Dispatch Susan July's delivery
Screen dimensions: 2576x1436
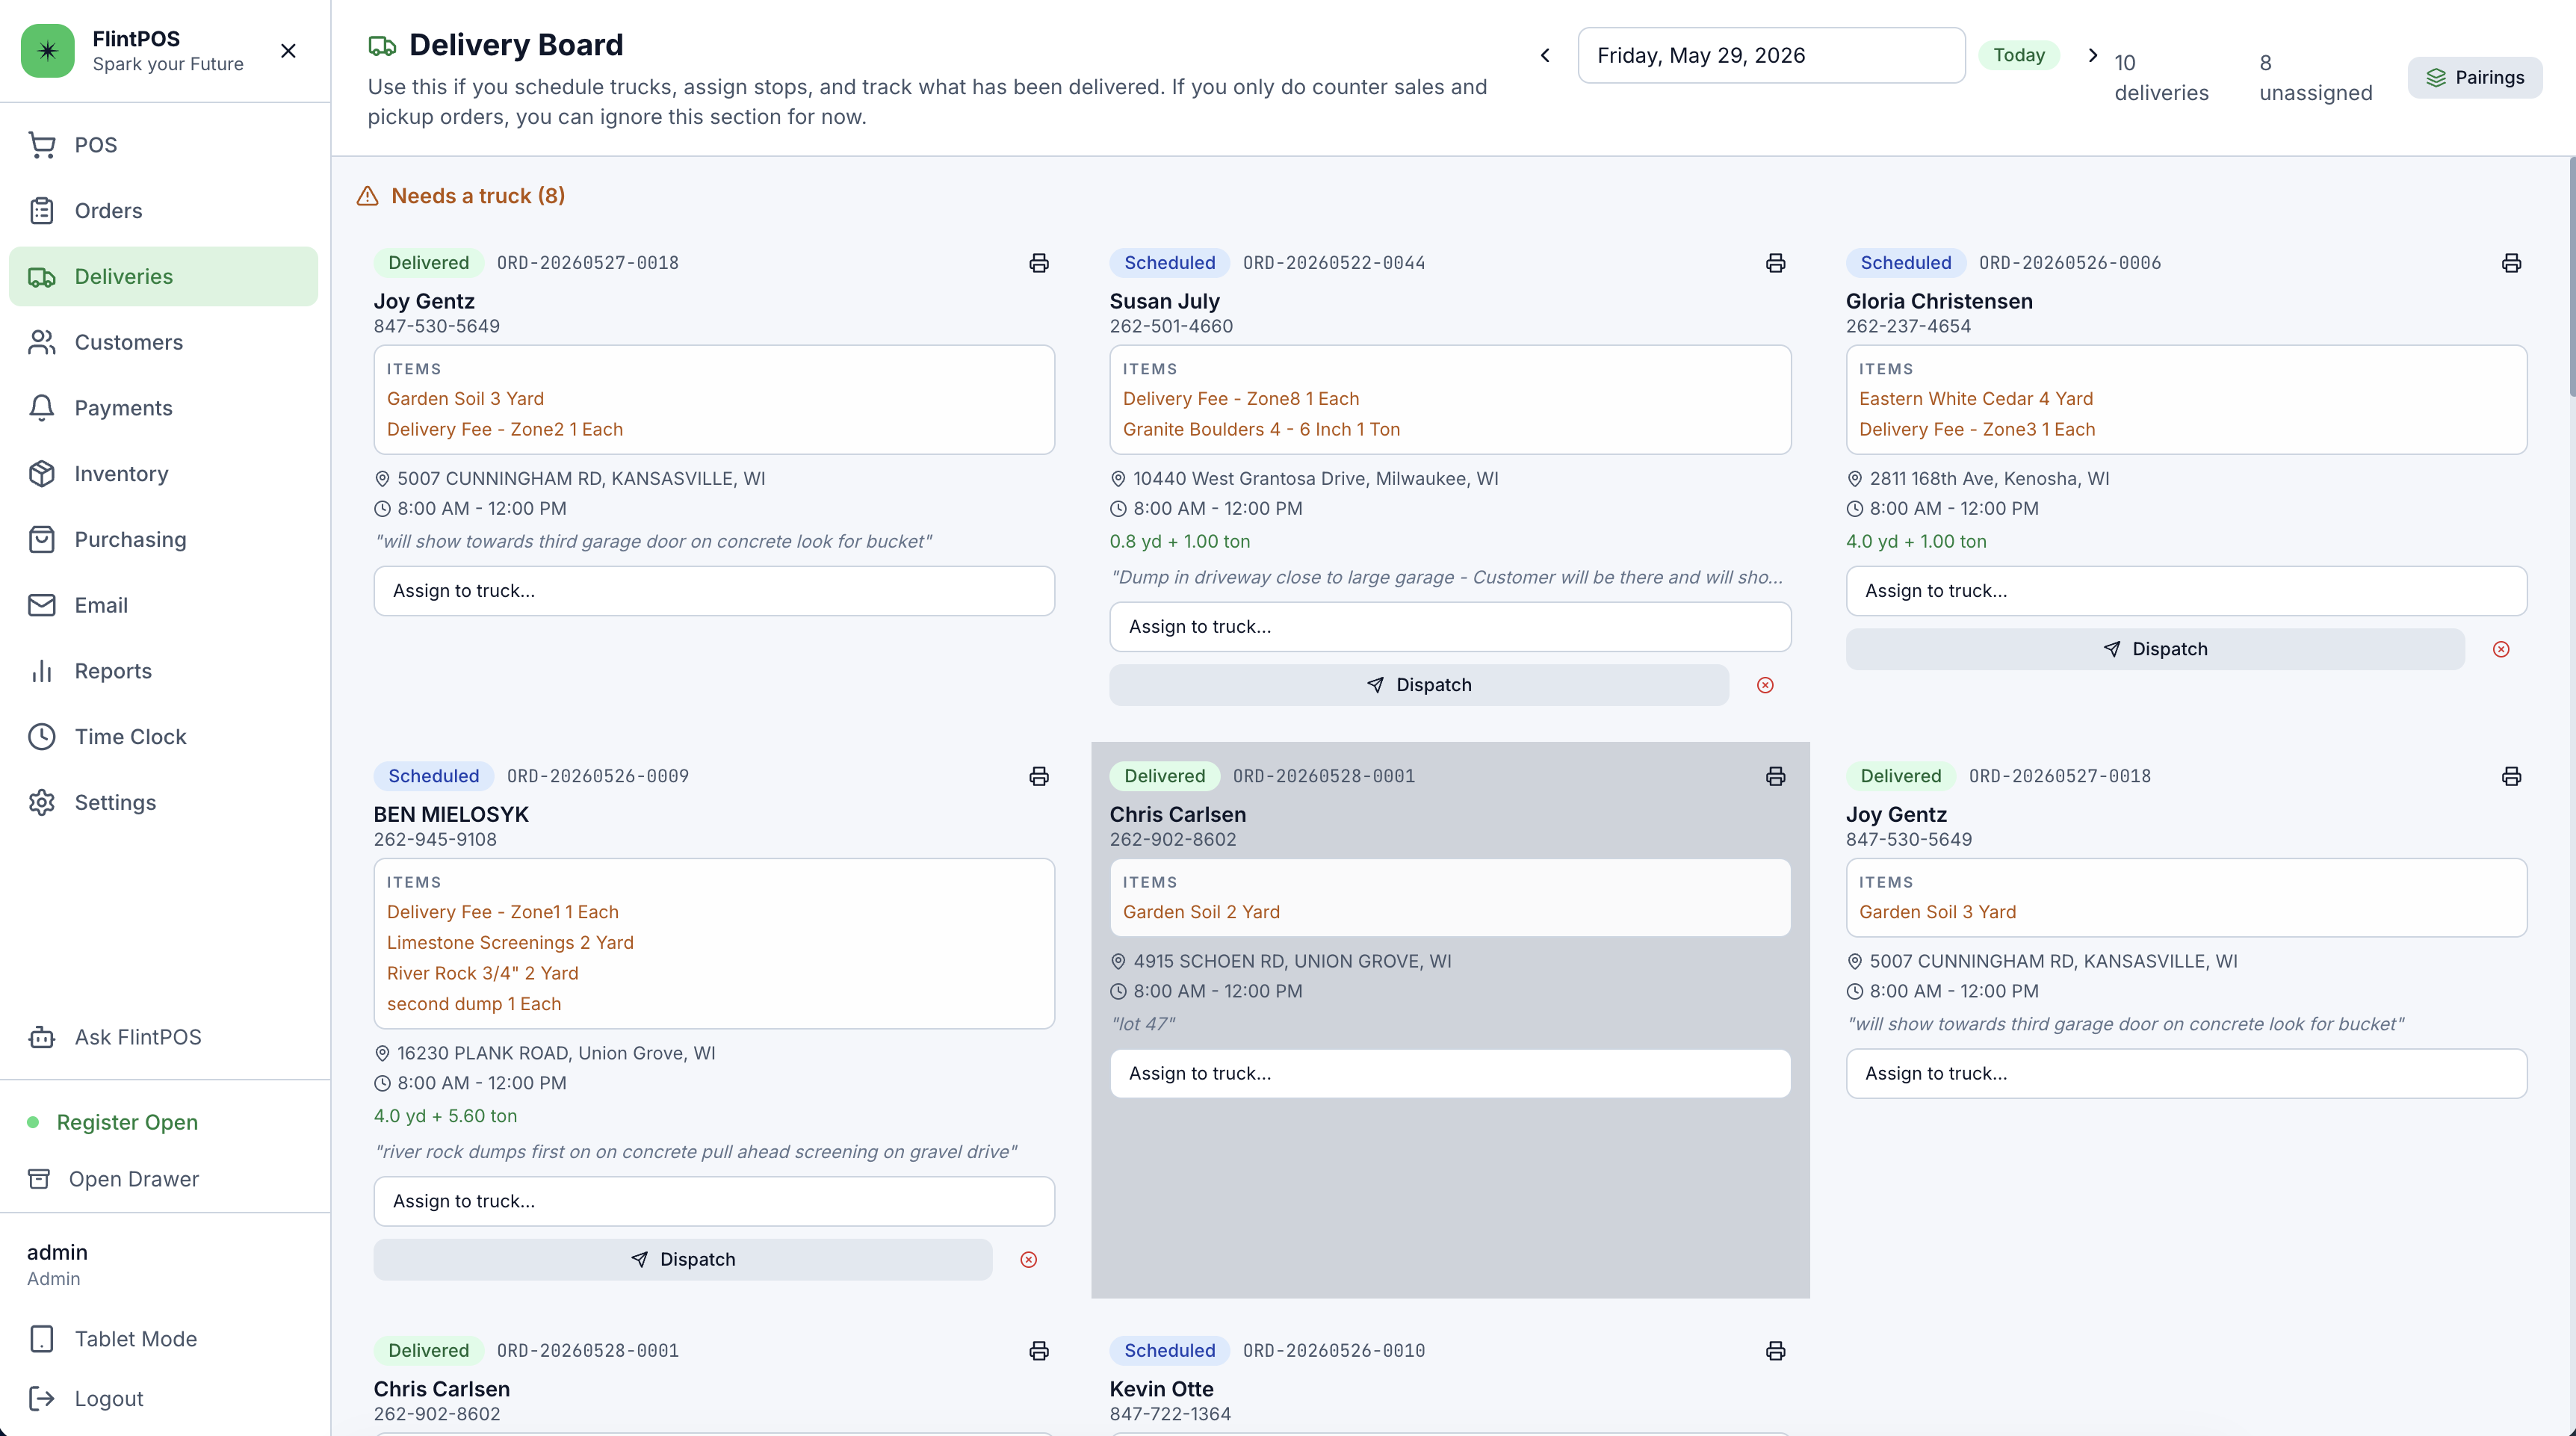[1419, 685]
